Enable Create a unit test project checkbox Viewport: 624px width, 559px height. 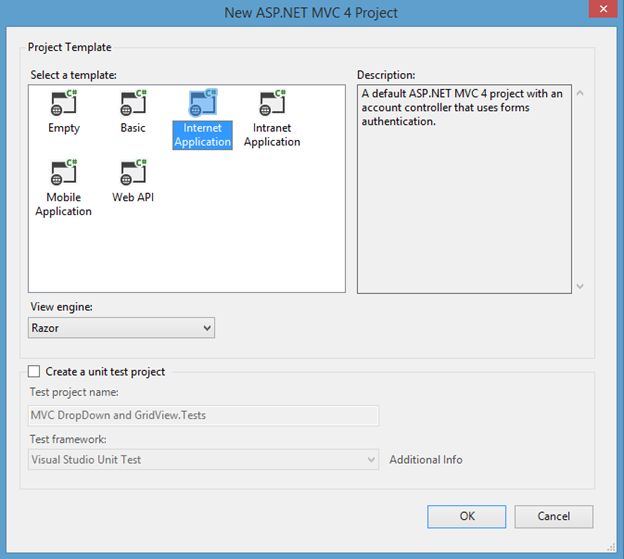(x=34, y=371)
